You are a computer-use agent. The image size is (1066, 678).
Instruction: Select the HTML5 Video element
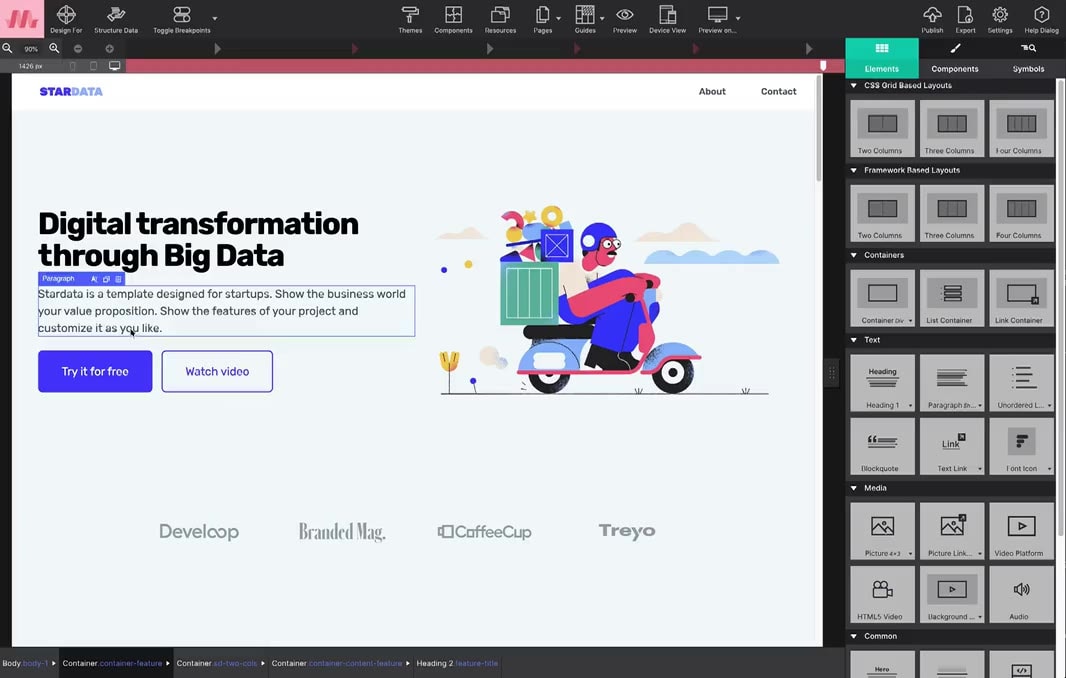pos(882,594)
